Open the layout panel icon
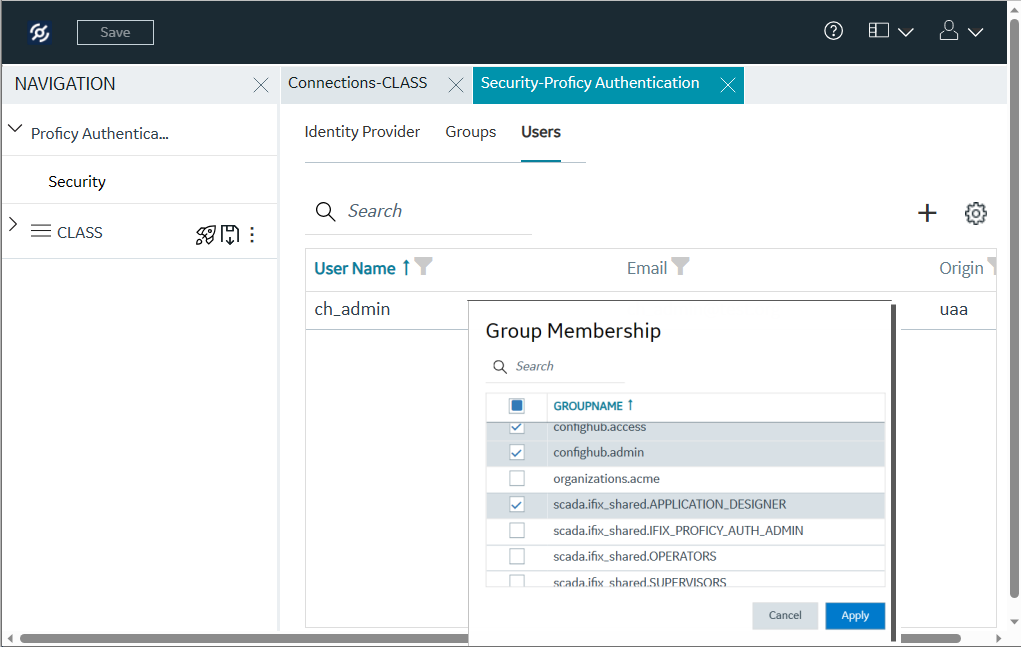This screenshot has width=1021, height=647. point(878,31)
